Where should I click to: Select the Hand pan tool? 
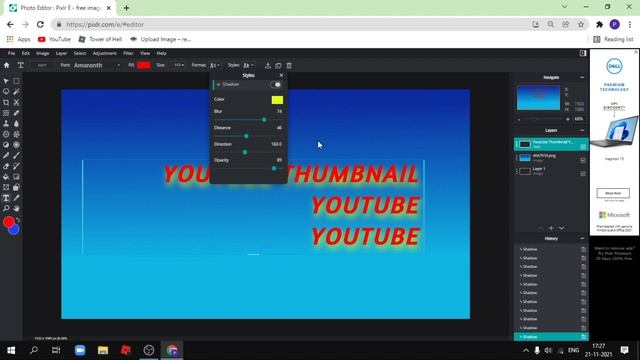point(16,209)
